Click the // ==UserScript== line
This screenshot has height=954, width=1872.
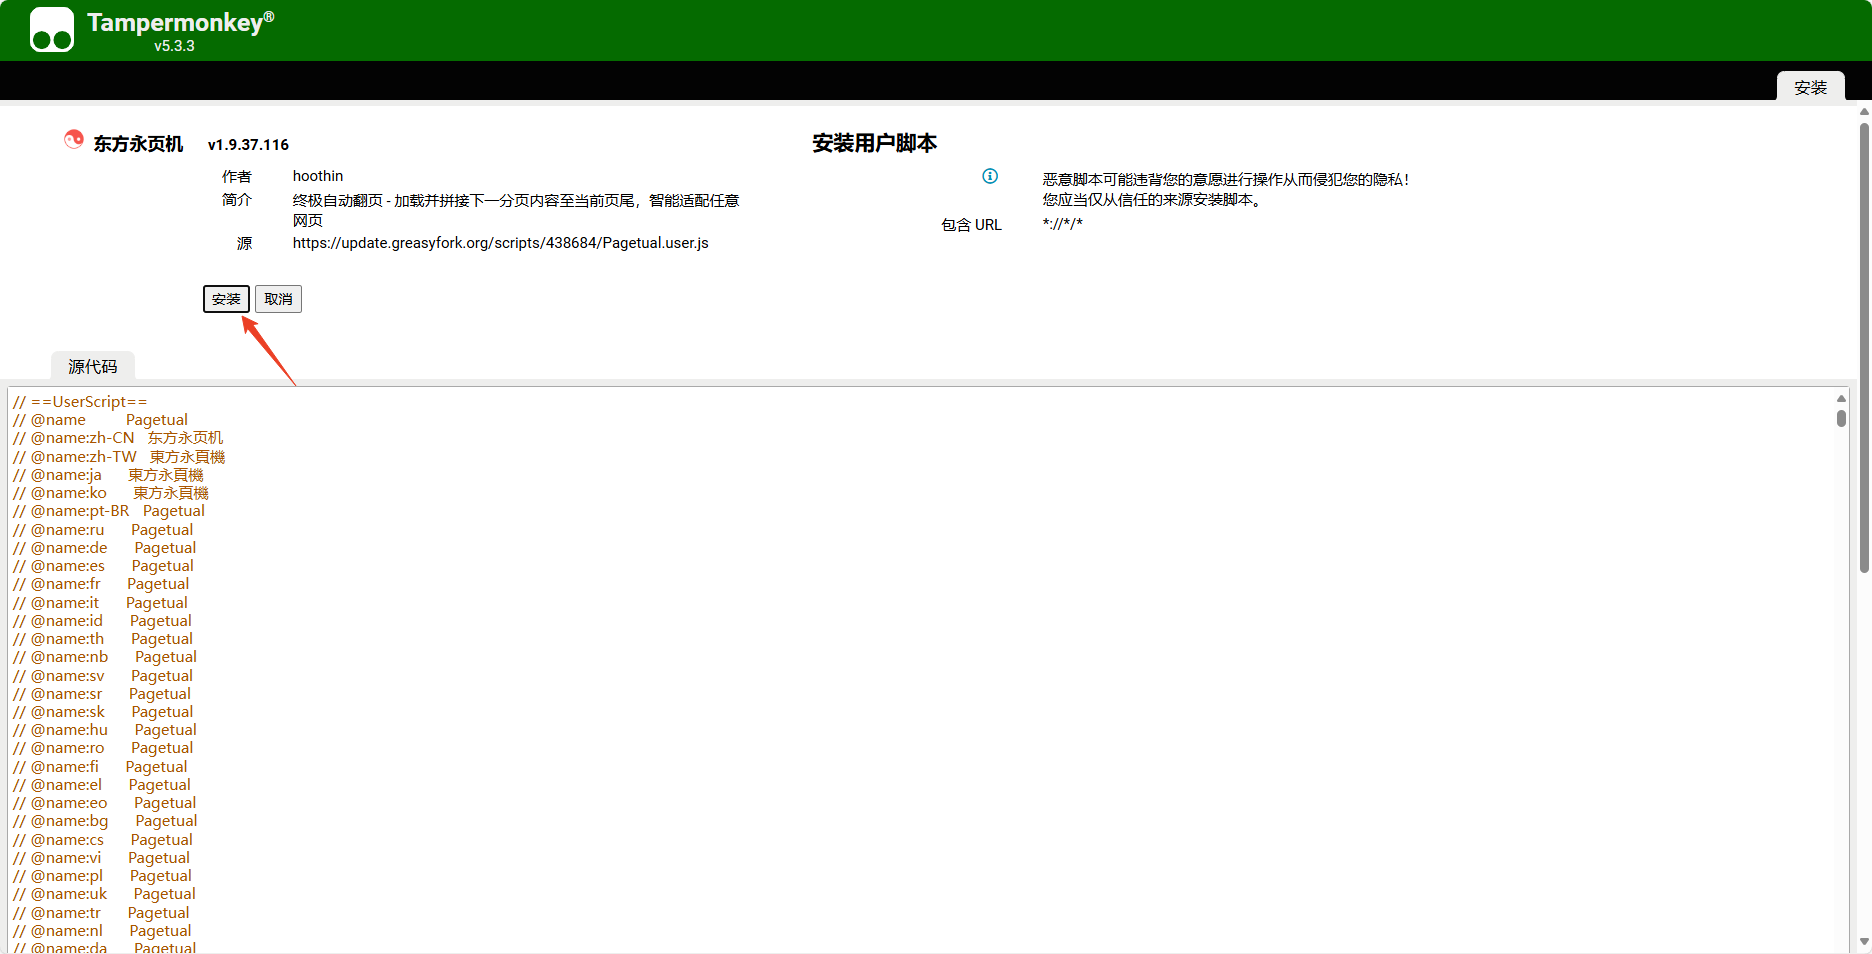coord(80,402)
